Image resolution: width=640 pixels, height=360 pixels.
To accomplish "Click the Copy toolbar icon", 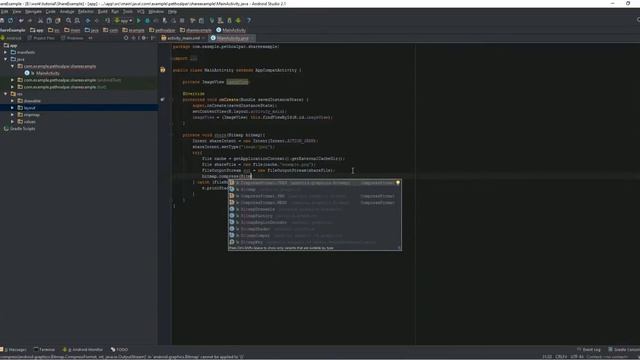I will point(49,20).
